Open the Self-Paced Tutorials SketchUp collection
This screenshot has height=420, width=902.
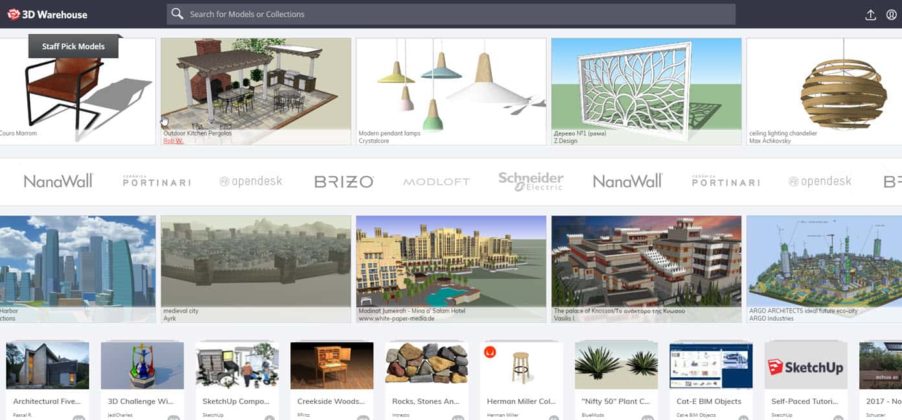[805, 368]
